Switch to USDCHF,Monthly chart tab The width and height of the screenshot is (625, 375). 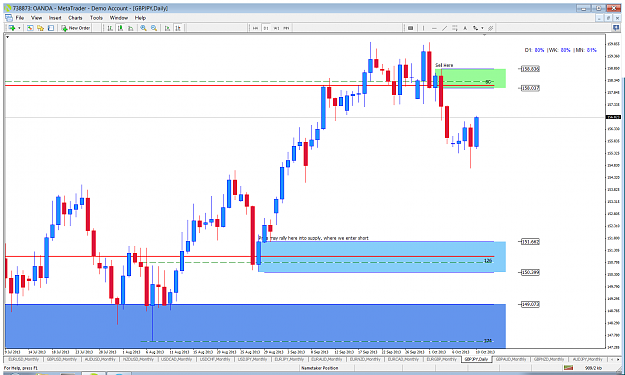(x=214, y=359)
